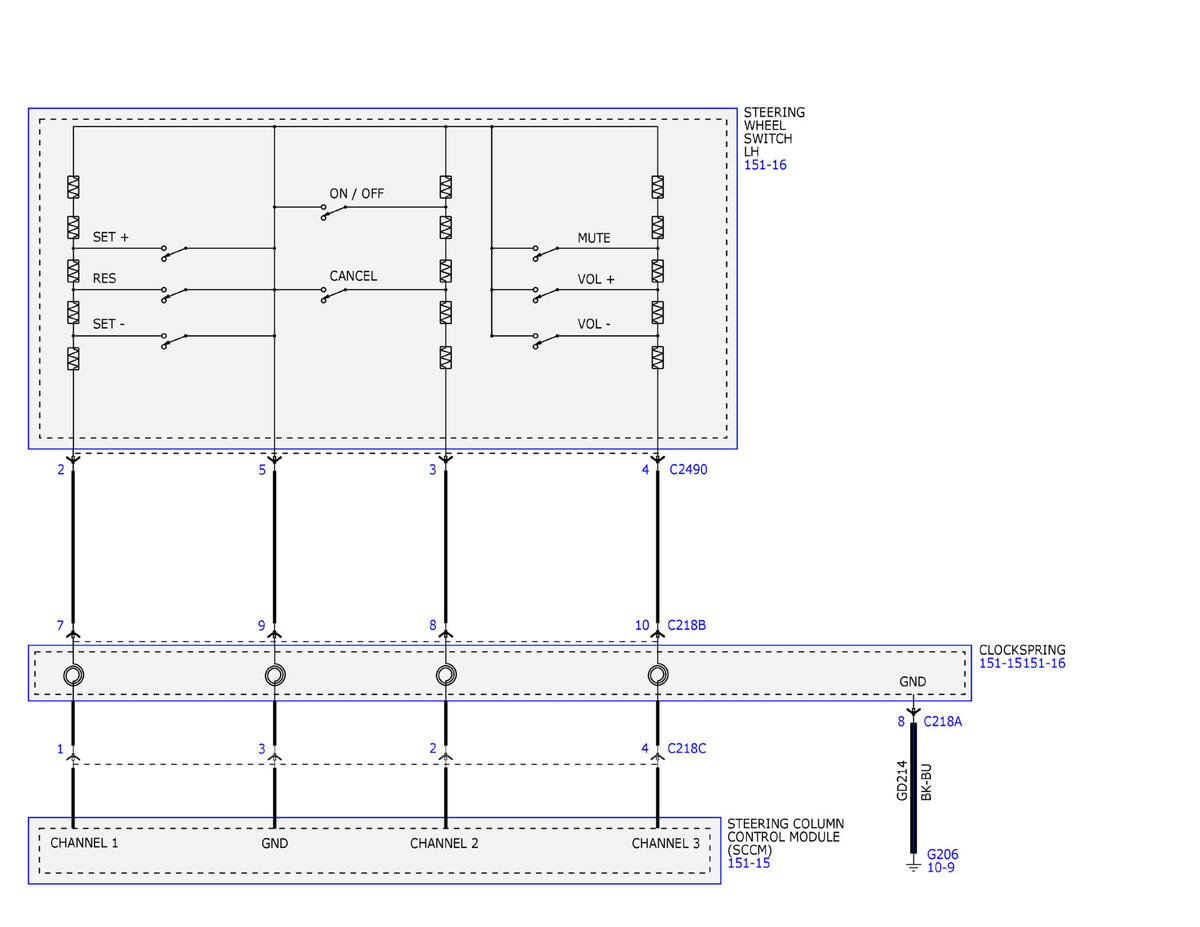Click the VOL + switch contact symbol
The height and width of the screenshot is (927, 1200).
tap(546, 293)
